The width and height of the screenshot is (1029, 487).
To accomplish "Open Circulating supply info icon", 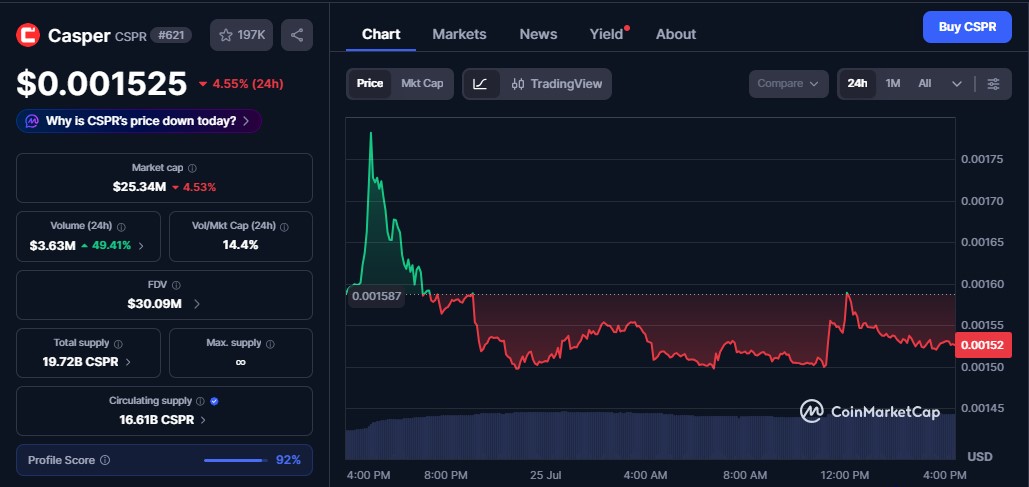I will click(x=200, y=401).
